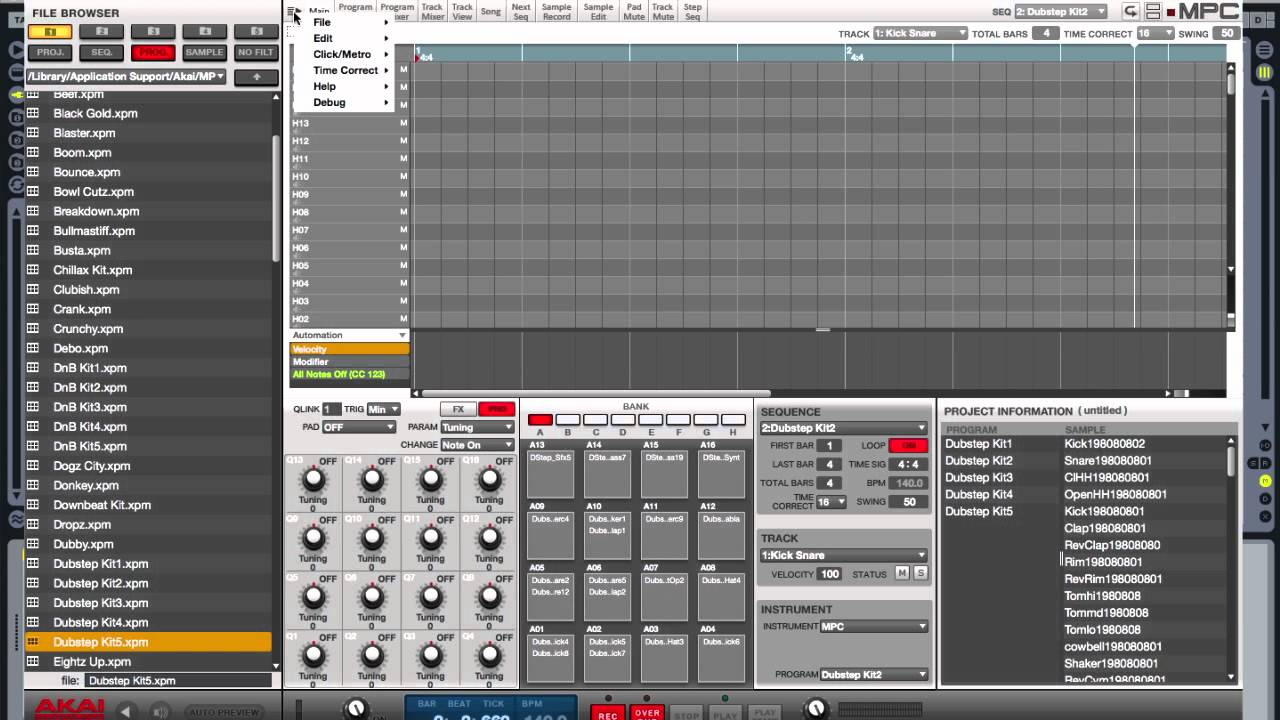This screenshot has height=720, width=1280.
Task: Open the SEQ 2: Dubstep Kit2 dropdown
Action: click(1061, 12)
